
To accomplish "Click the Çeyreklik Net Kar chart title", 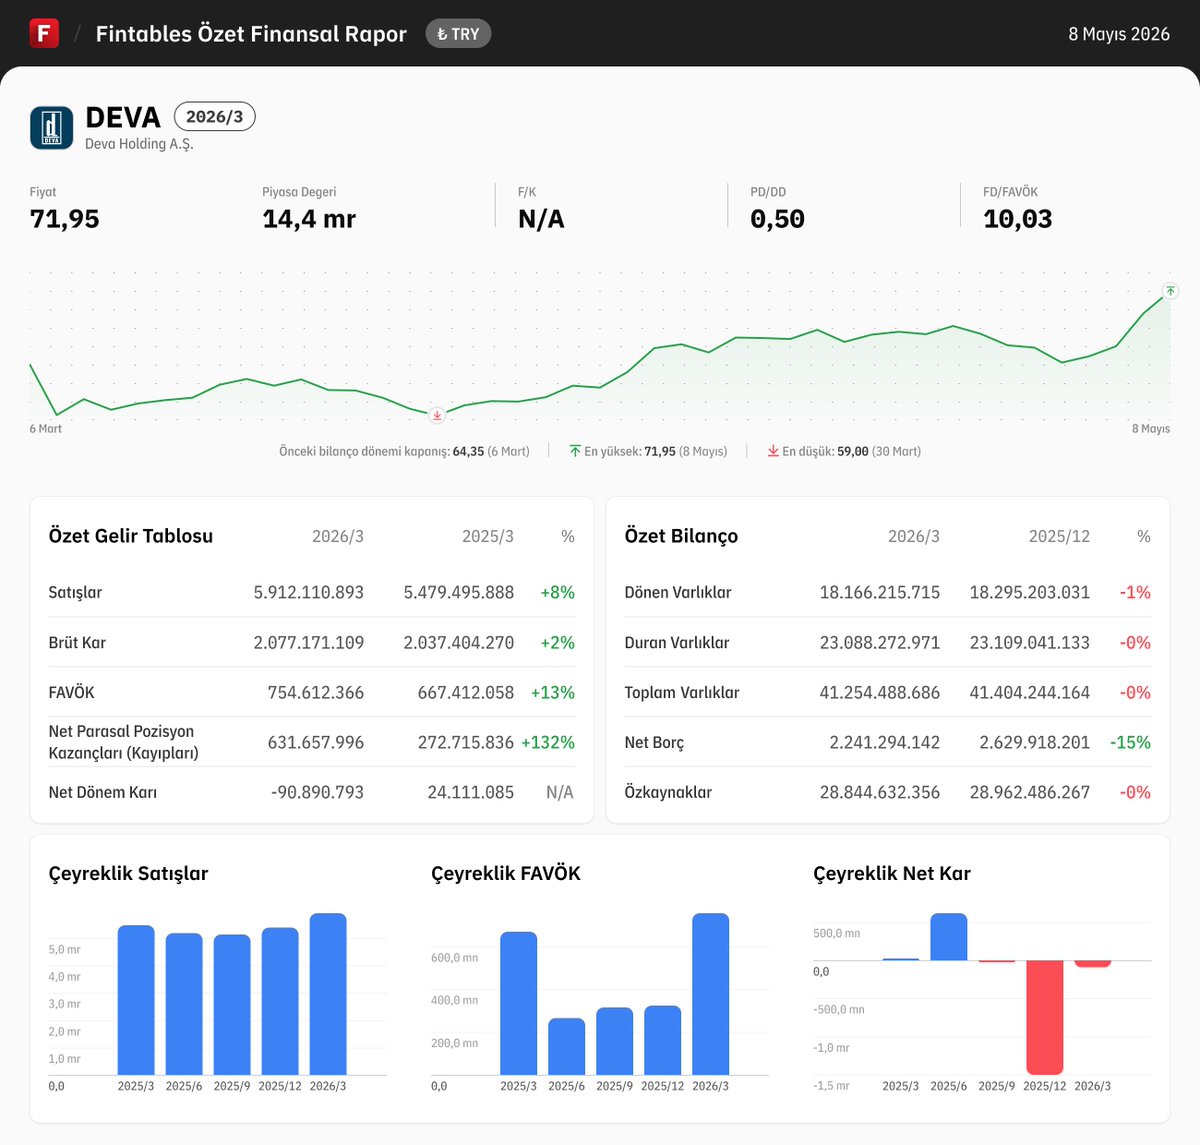I will [x=892, y=874].
